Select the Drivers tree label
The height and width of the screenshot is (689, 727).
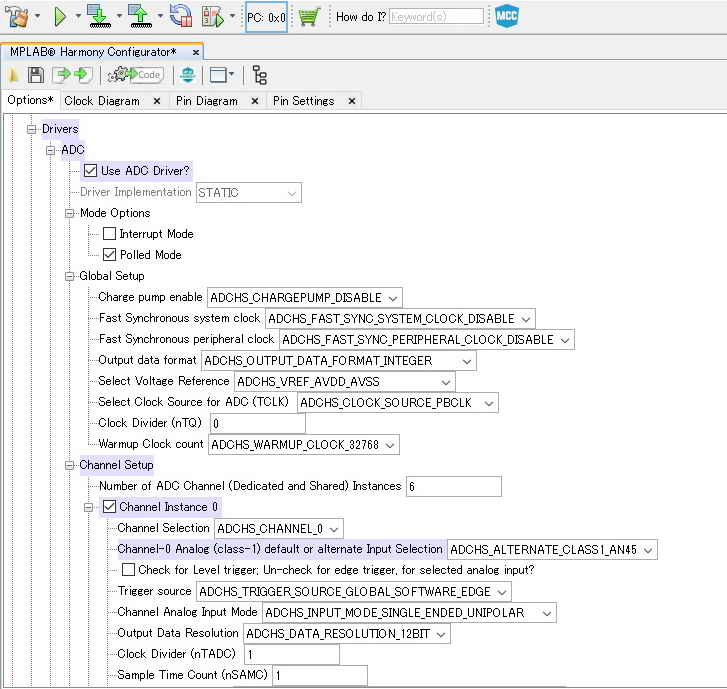tap(60, 129)
